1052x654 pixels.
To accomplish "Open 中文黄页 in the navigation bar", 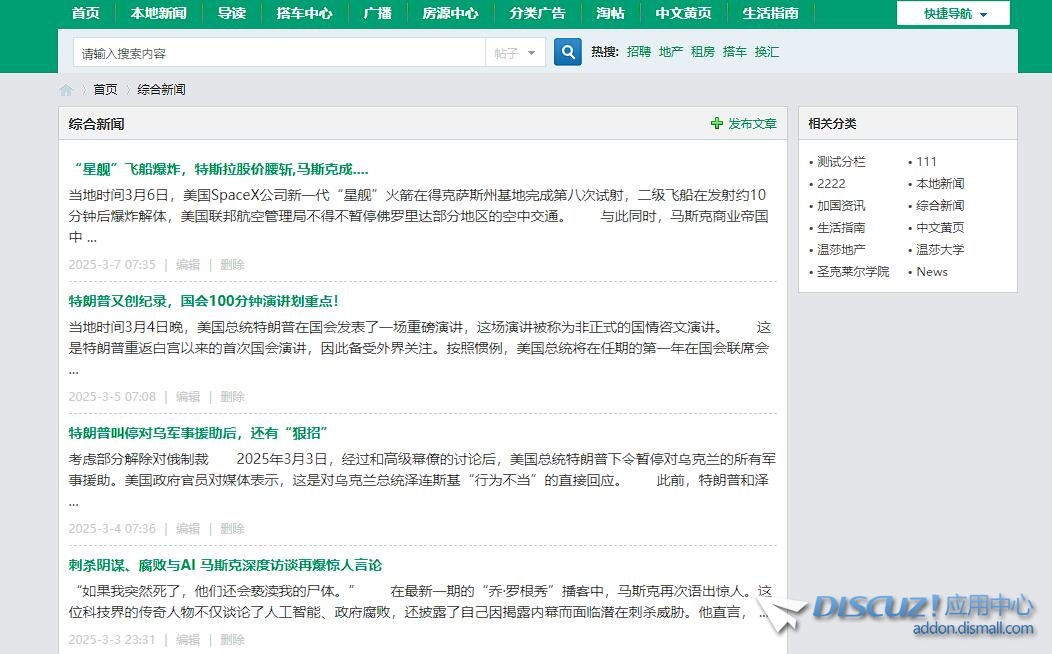I will [x=683, y=13].
